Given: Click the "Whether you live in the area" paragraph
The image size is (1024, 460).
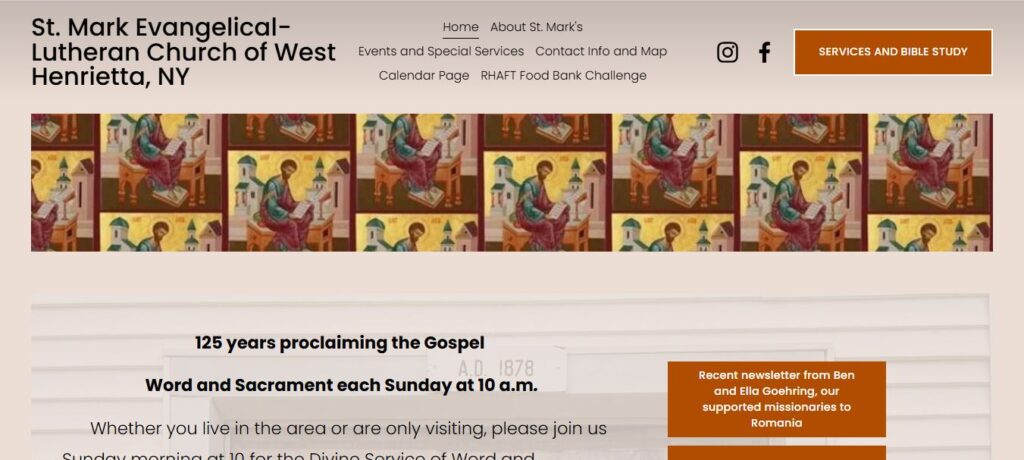Looking at the screenshot, I should click(x=348, y=428).
